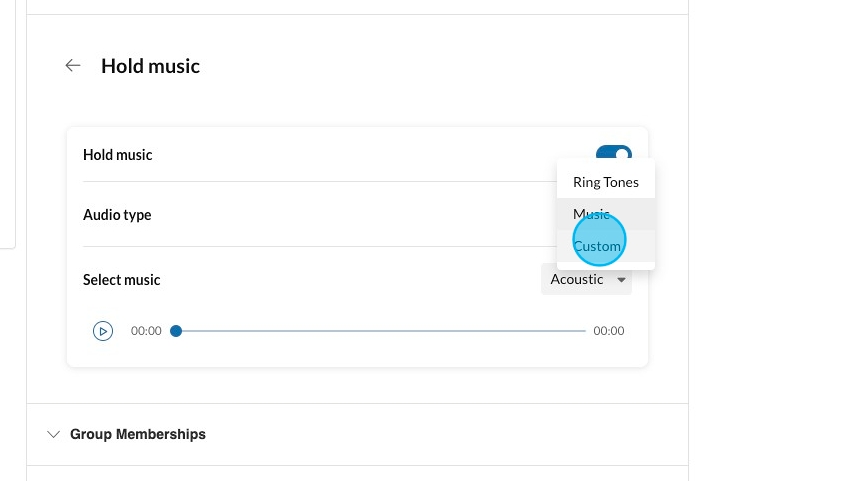860x481 pixels.
Task: Click the elapsed time label left of slider
Action: point(146,331)
